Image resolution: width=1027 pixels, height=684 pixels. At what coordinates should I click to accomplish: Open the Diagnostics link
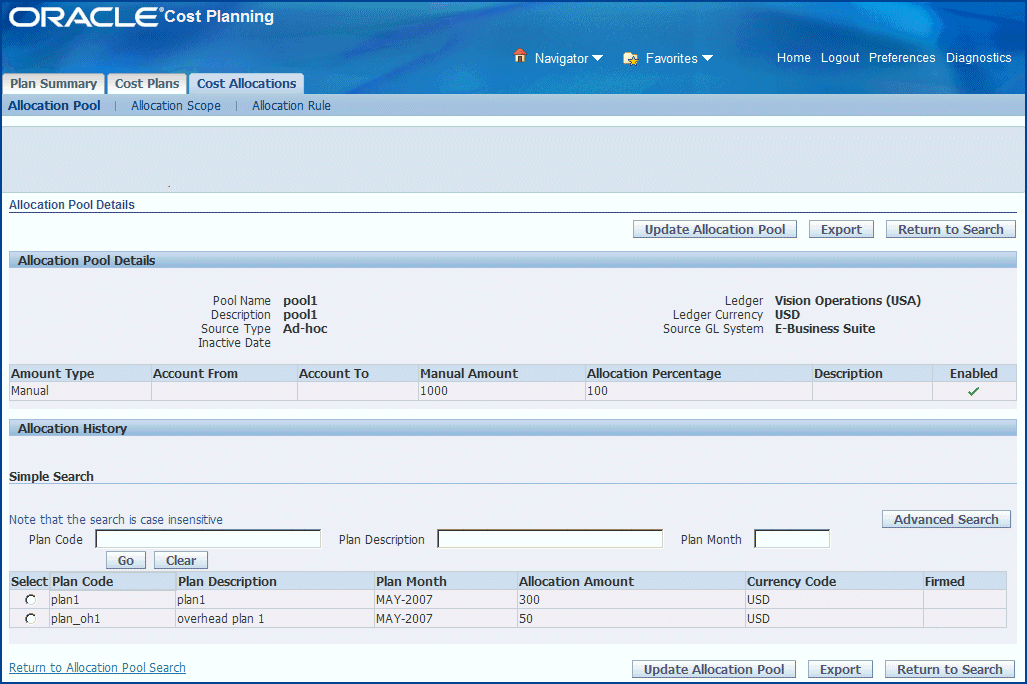pos(979,58)
